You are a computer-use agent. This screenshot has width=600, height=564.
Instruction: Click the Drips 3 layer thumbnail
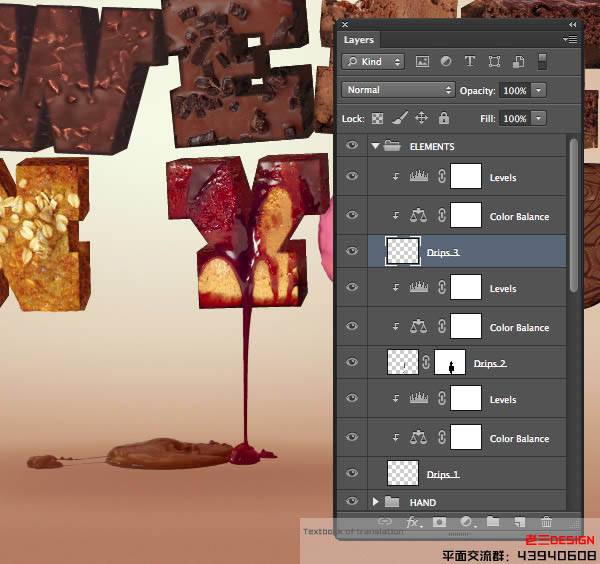point(403,251)
